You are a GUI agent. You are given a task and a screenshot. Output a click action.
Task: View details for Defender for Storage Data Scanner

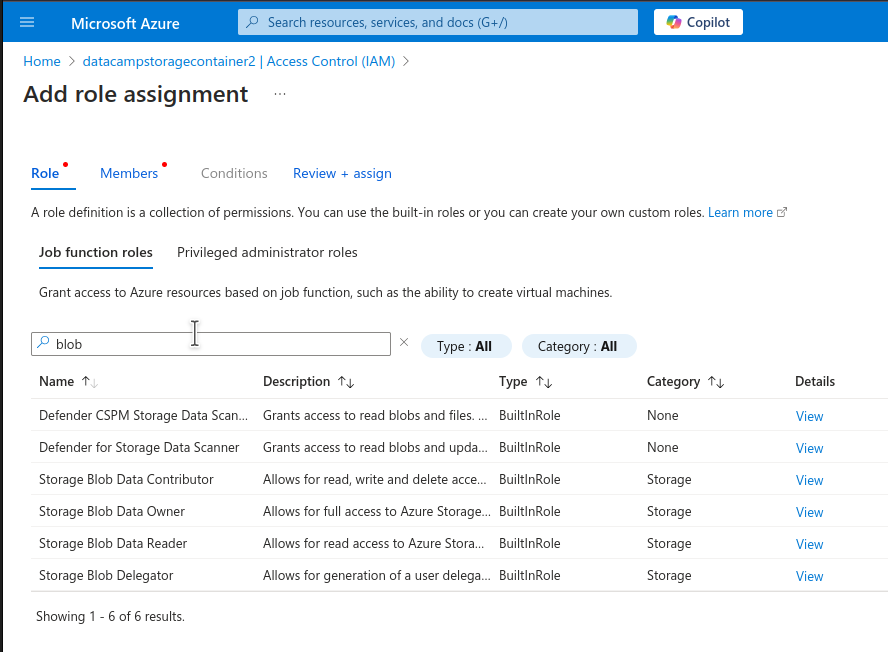tap(809, 448)
